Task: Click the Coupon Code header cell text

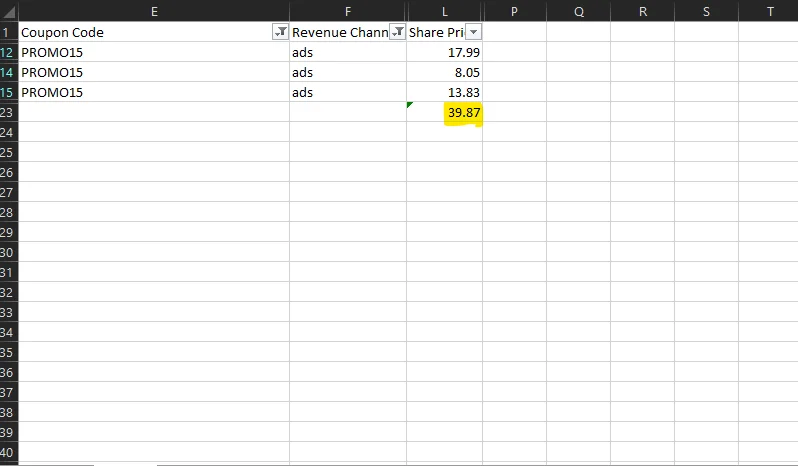Action: coord(62,33)
